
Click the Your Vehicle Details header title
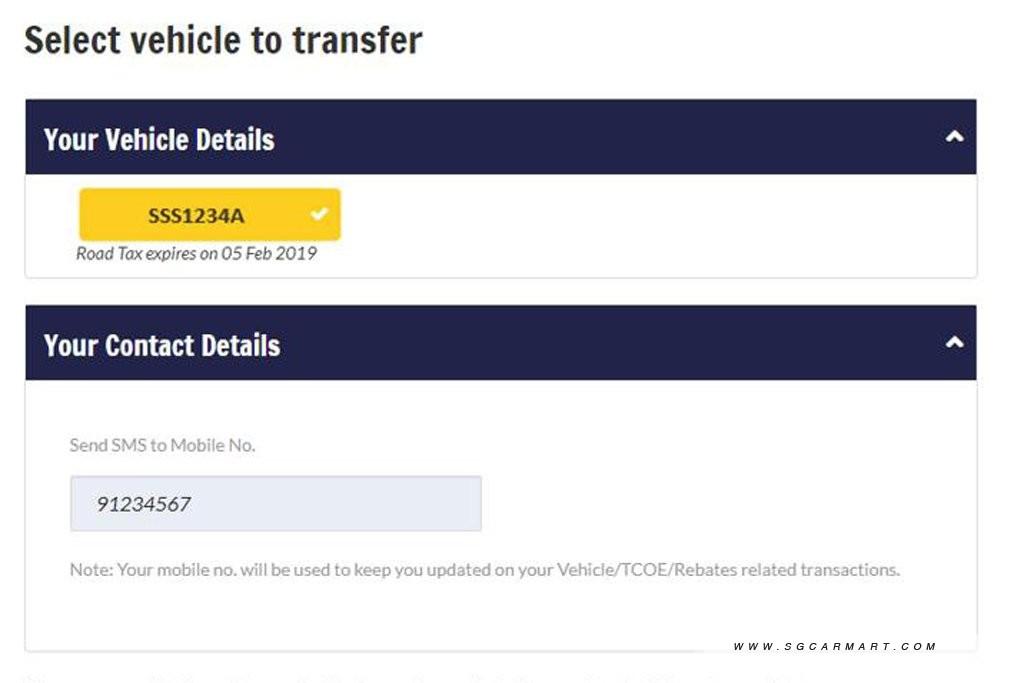tap(159, 140)
